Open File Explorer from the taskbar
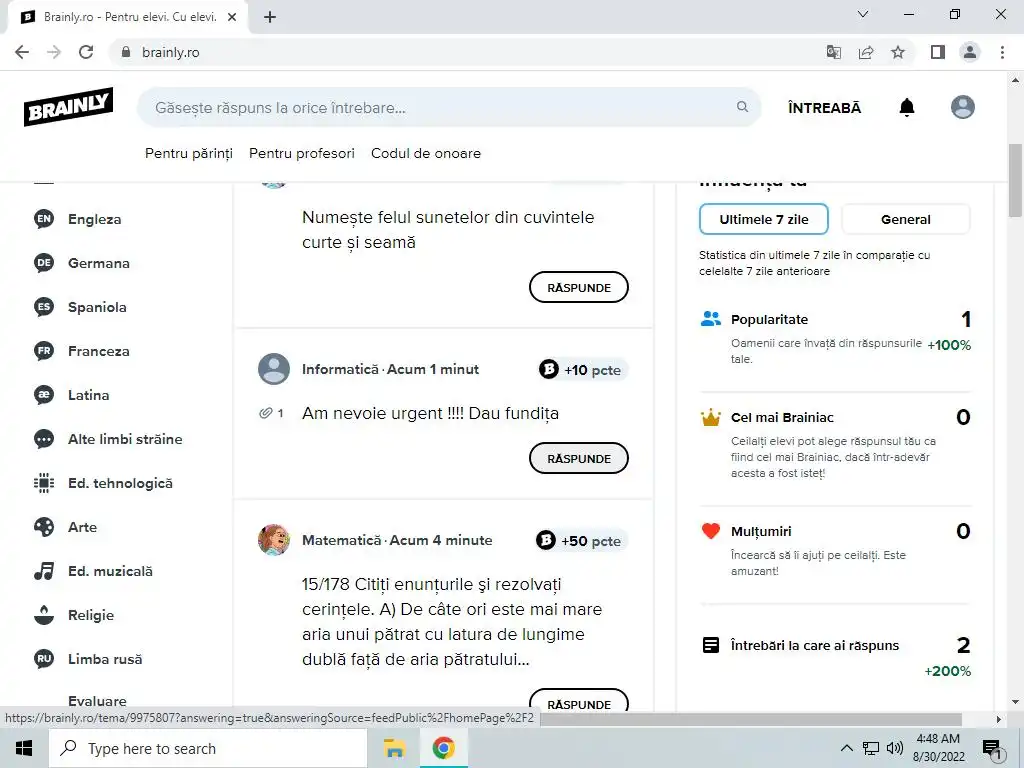This screenshot has width=1024, height=768. pyautogui.click(x=394, y=748)
